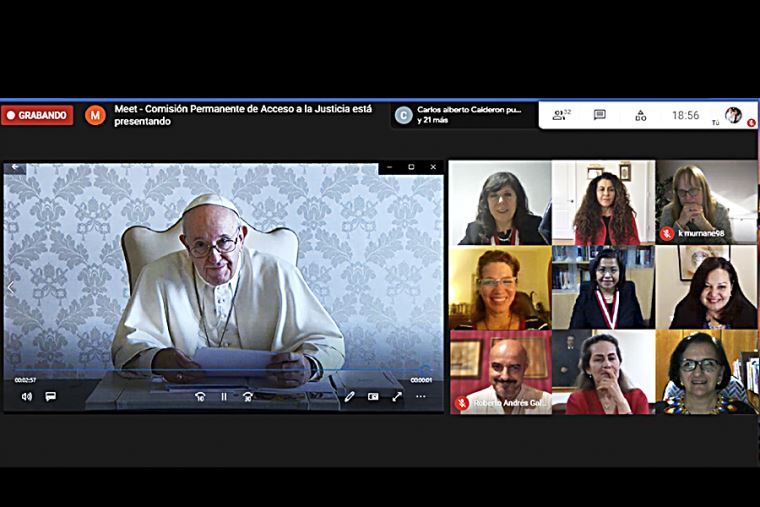
Task: Click the red GRABANDO recording indicator
Action: 37,115
